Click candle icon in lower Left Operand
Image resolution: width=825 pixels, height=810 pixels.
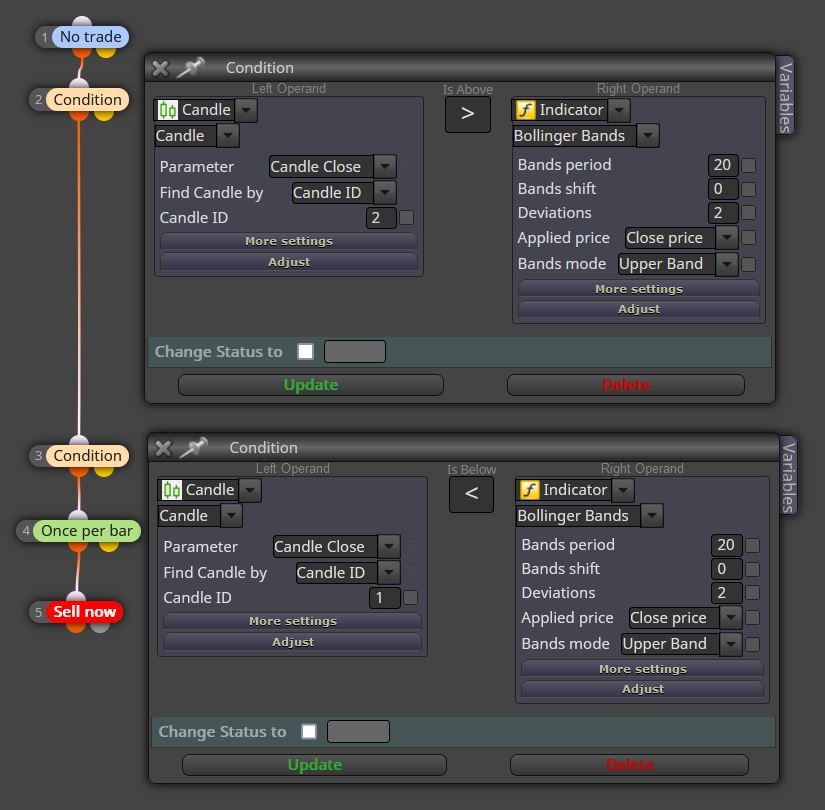click(x=172, y=490)
